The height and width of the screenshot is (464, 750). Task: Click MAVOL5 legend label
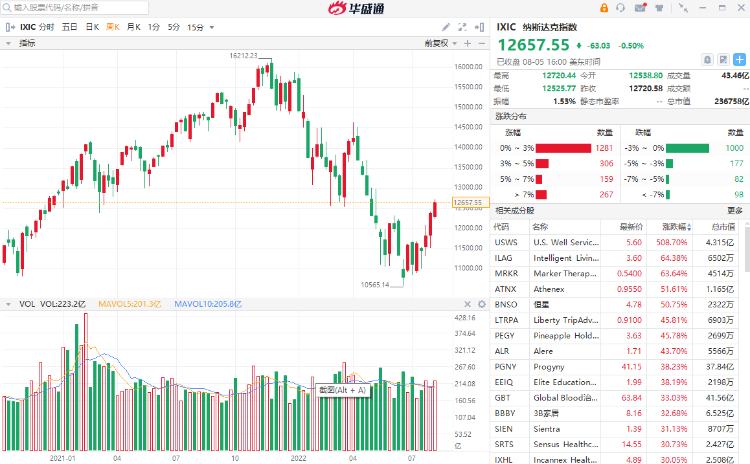pyautogui.click(x=130, y=304)
